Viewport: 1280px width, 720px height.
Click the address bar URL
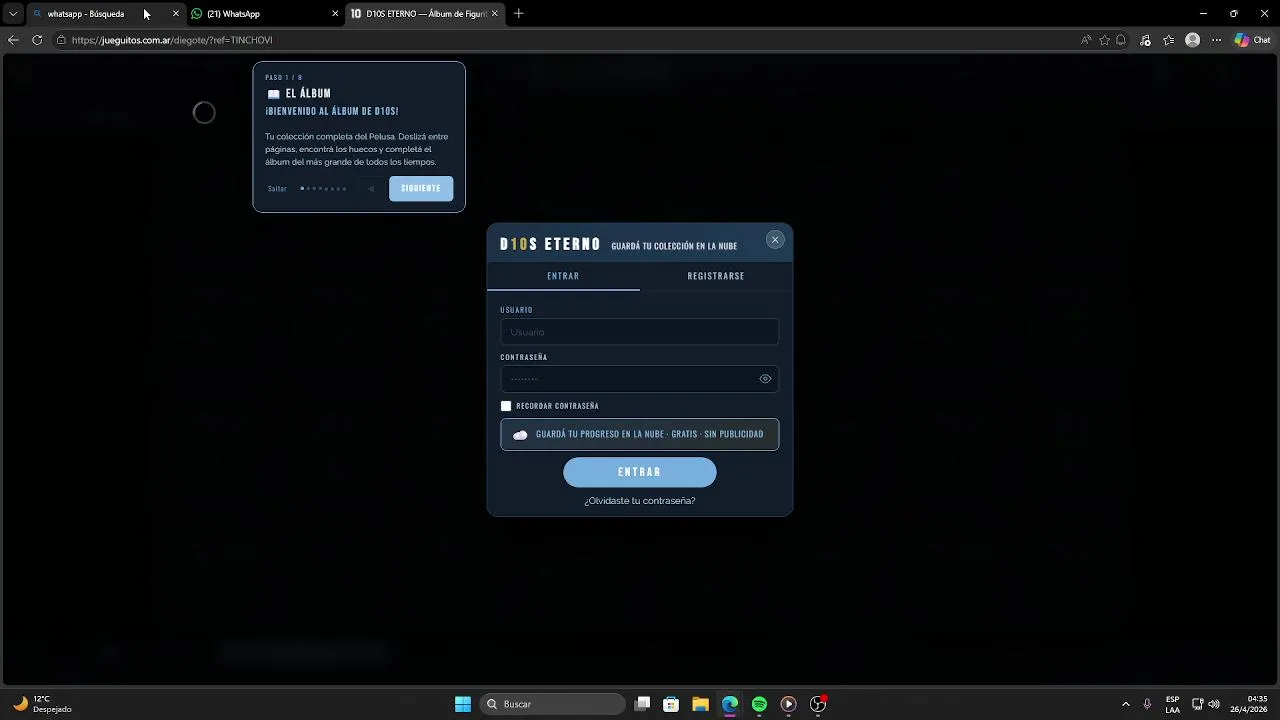click(172, 40)
